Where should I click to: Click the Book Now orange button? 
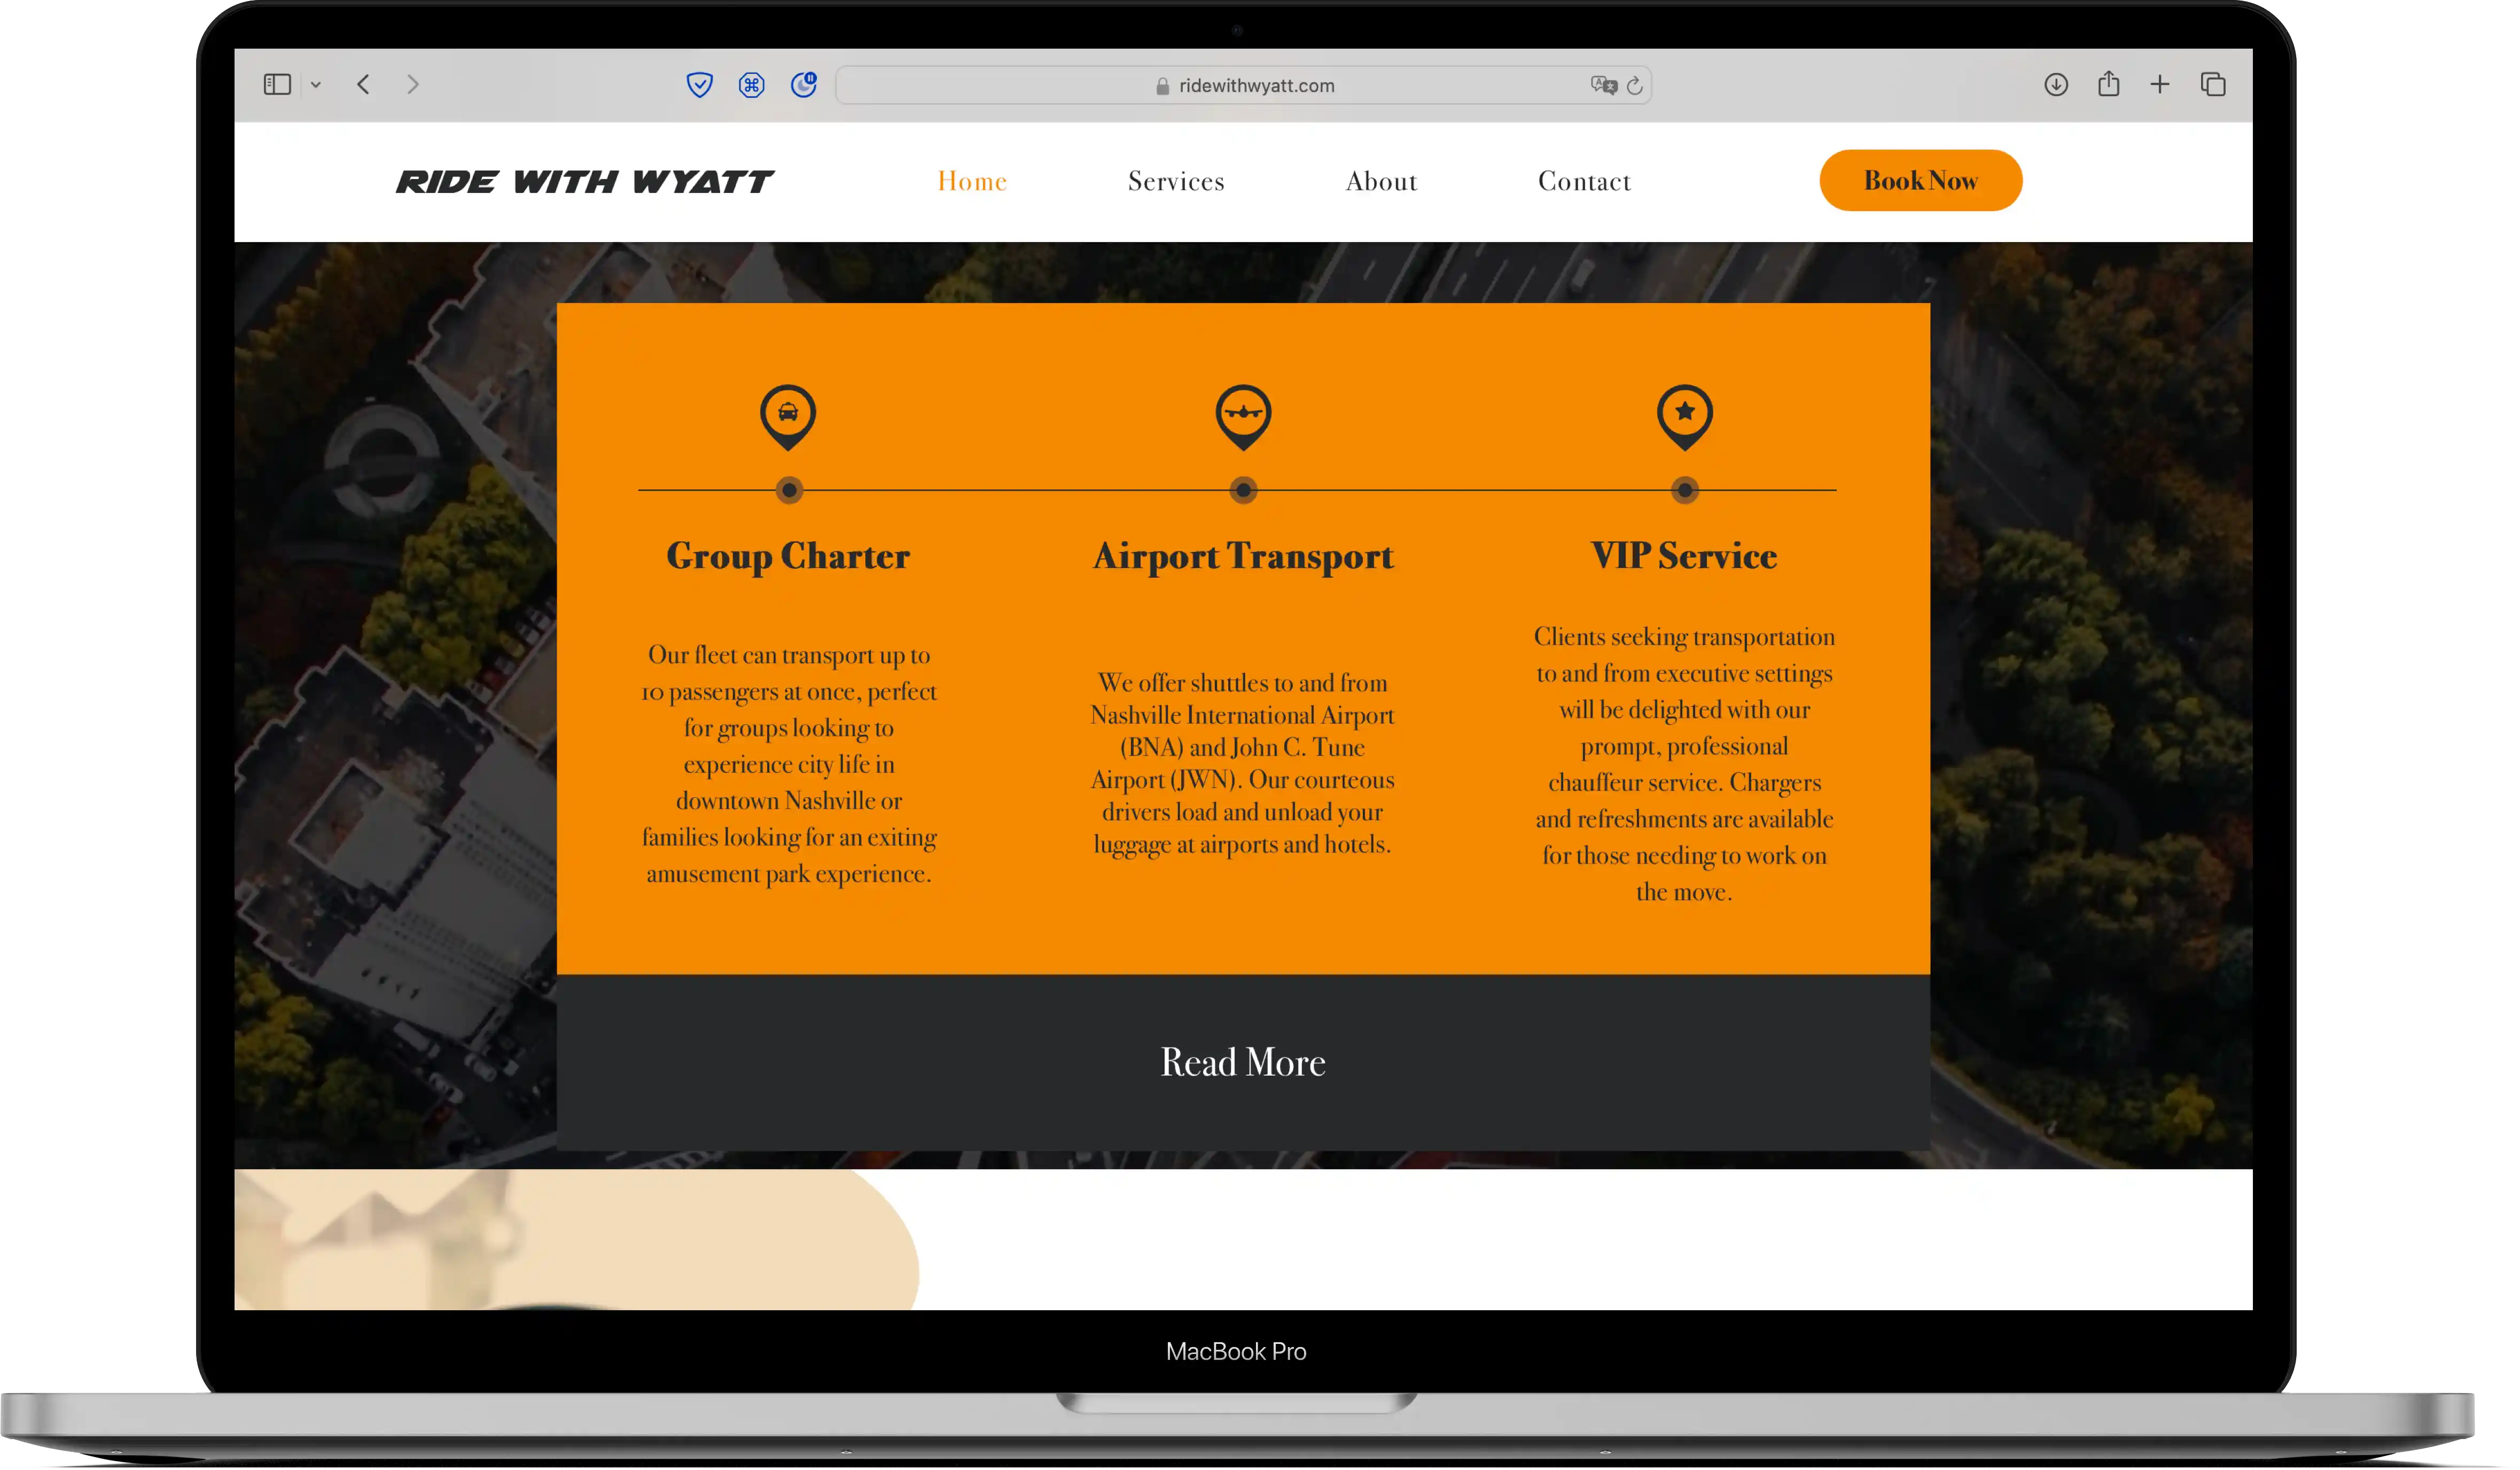[x=1920, y=180]
